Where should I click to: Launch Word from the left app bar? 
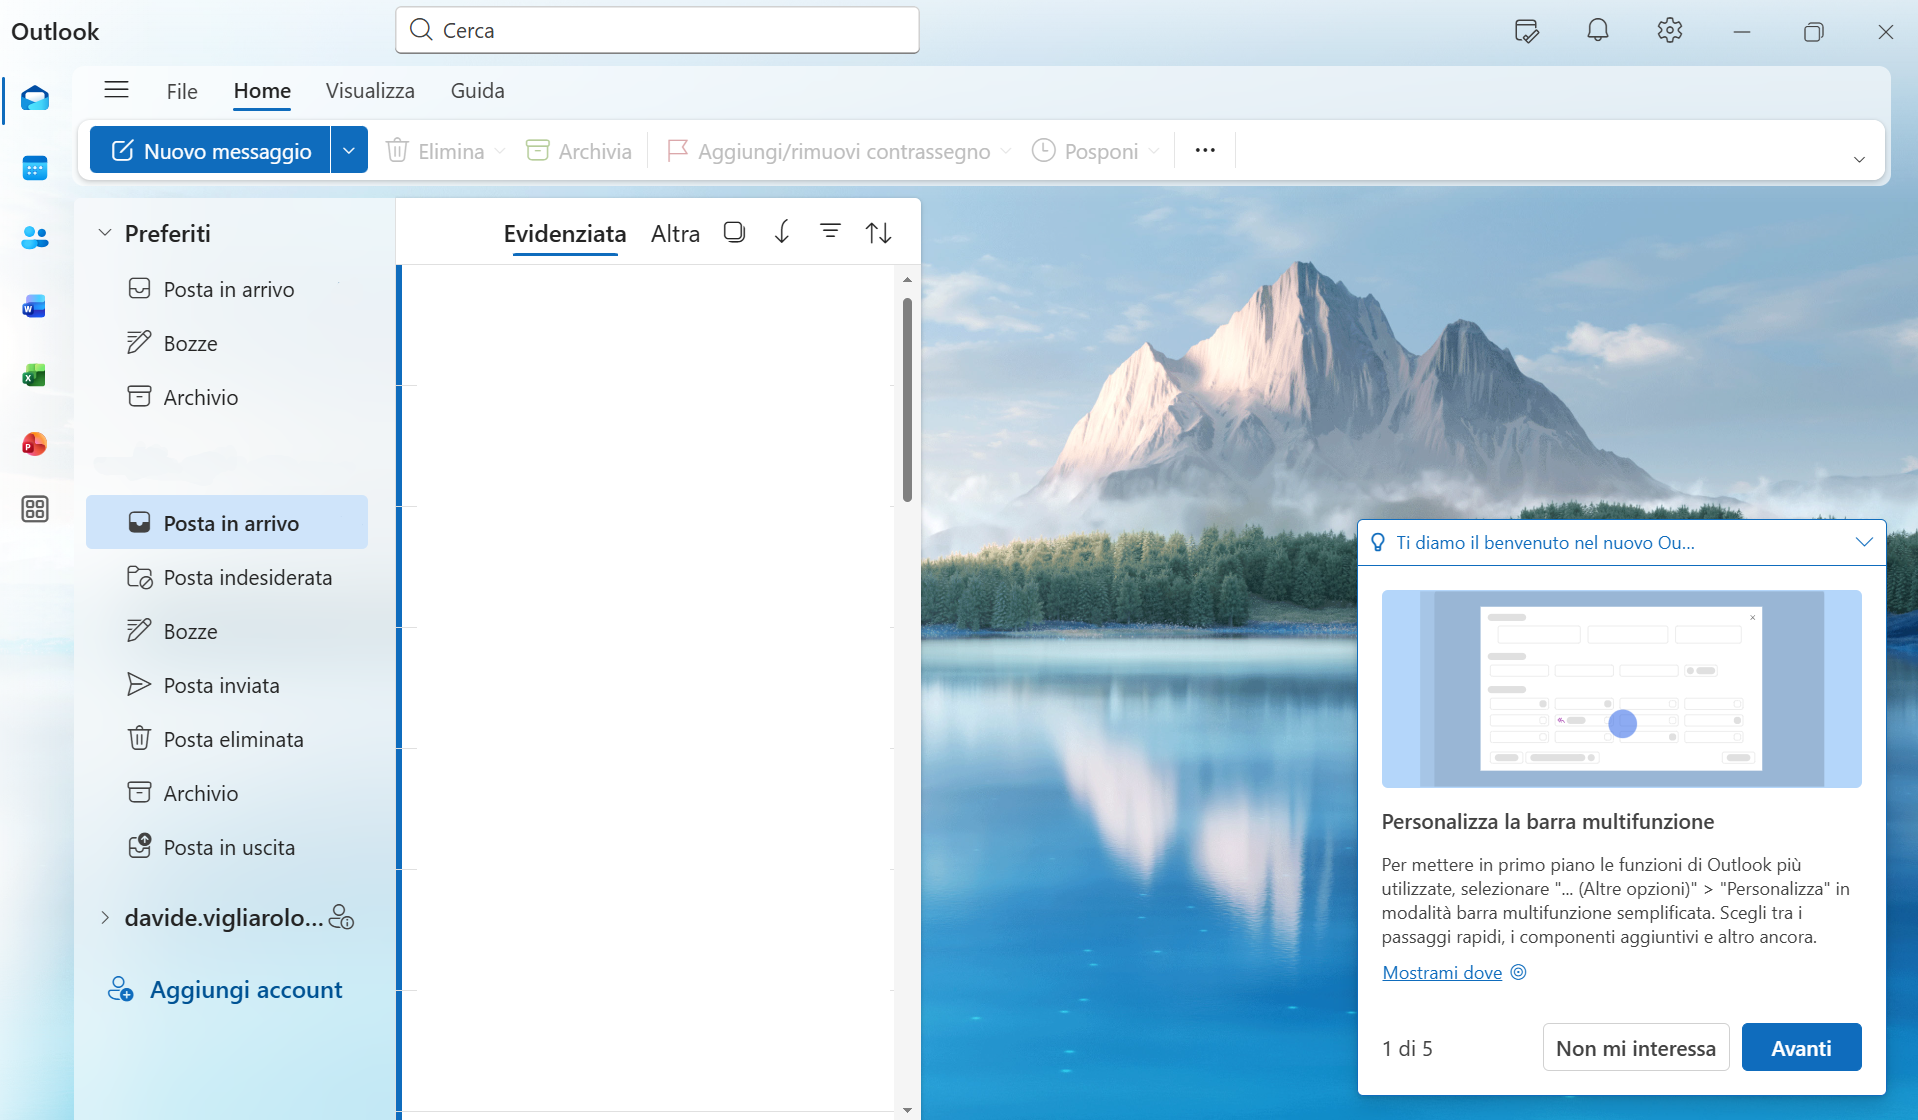click(35, 306)
